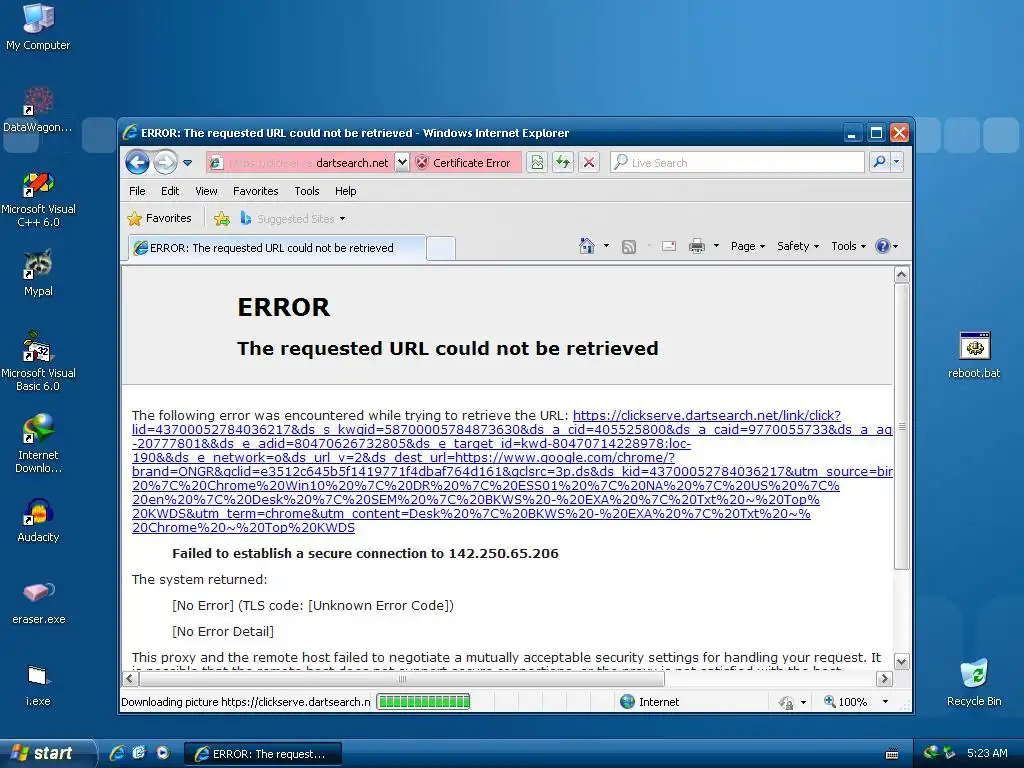Viewport: 1024px width, 768px height.
Task: Click the Compatibility View icon
Action: click(x=537, y=163)
